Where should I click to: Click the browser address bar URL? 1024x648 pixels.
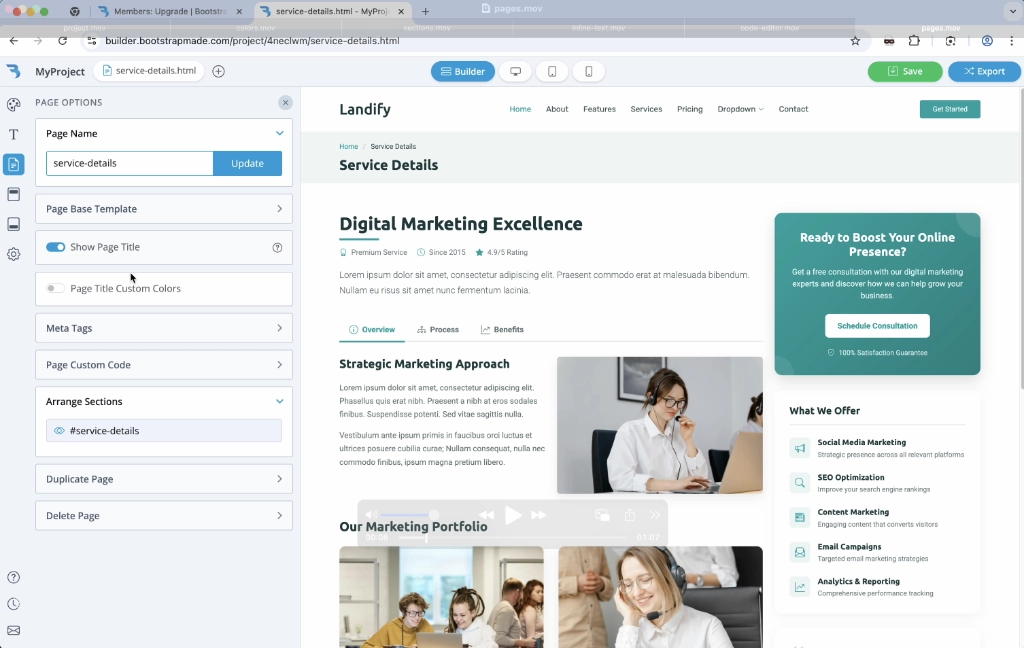pyautogui.click(x=252, y=40)
